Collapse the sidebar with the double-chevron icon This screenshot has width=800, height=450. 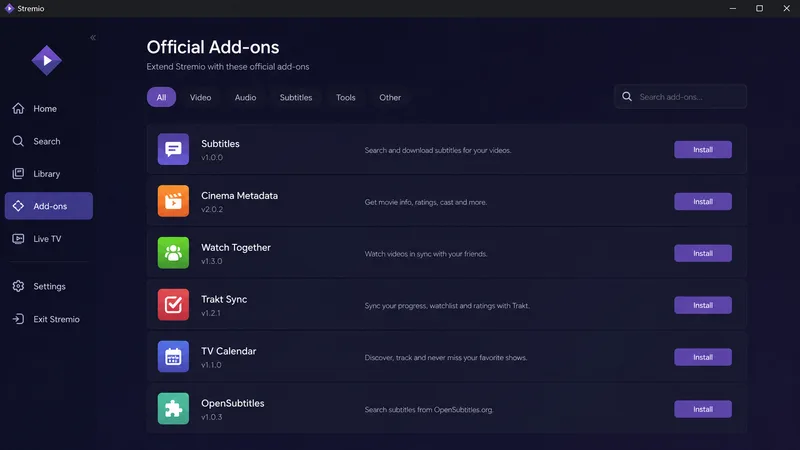point(93,37)
